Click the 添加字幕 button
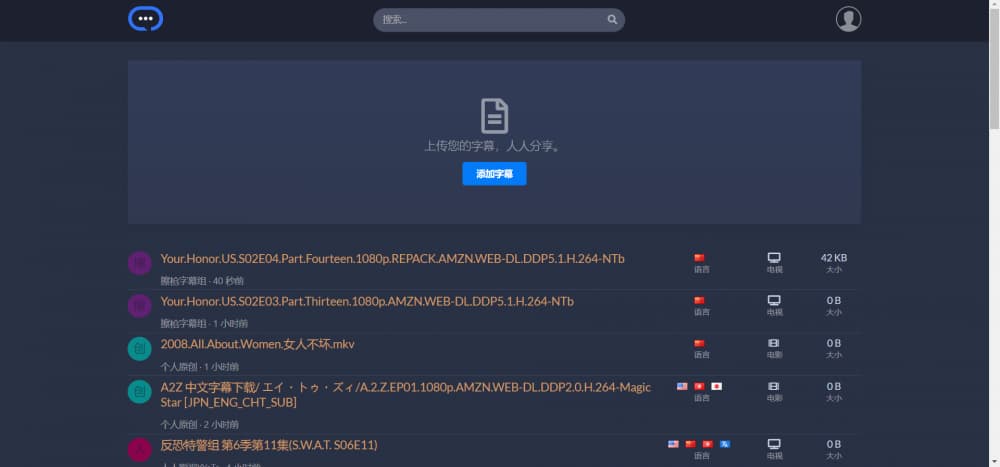1000x467 pixels. point(494,174)
